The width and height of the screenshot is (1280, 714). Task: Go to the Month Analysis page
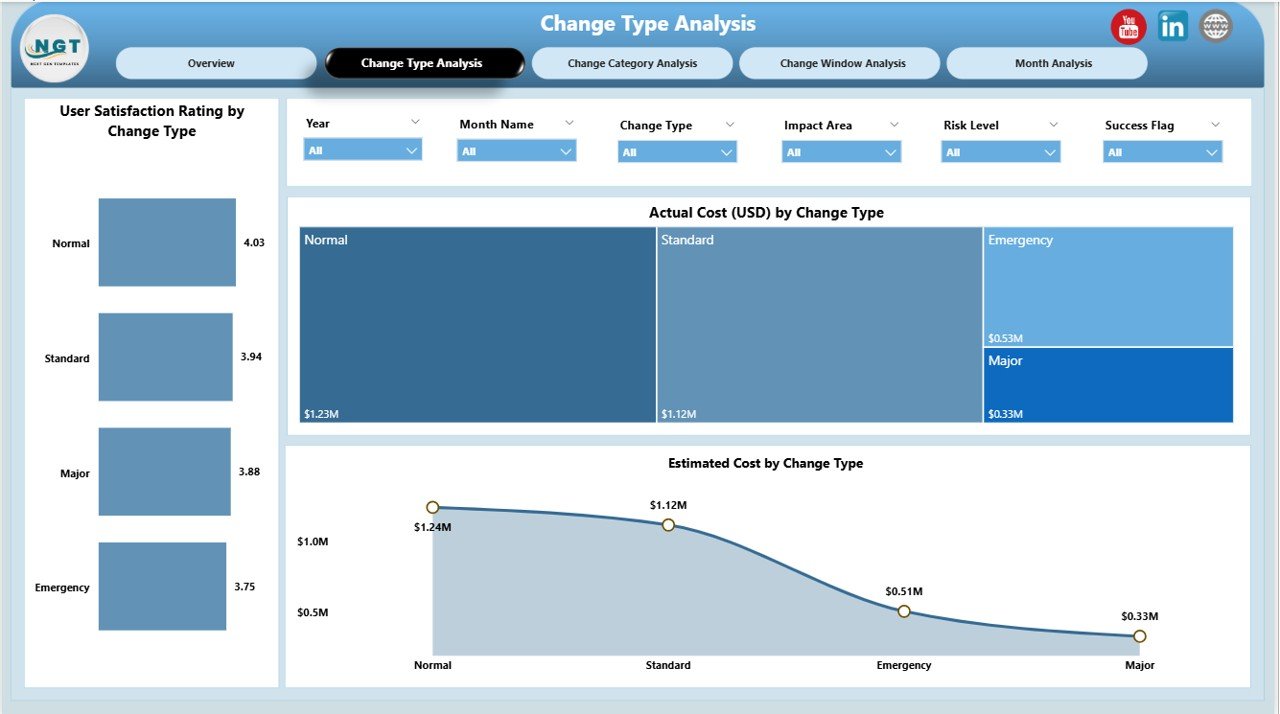[x=1046, y=62]
